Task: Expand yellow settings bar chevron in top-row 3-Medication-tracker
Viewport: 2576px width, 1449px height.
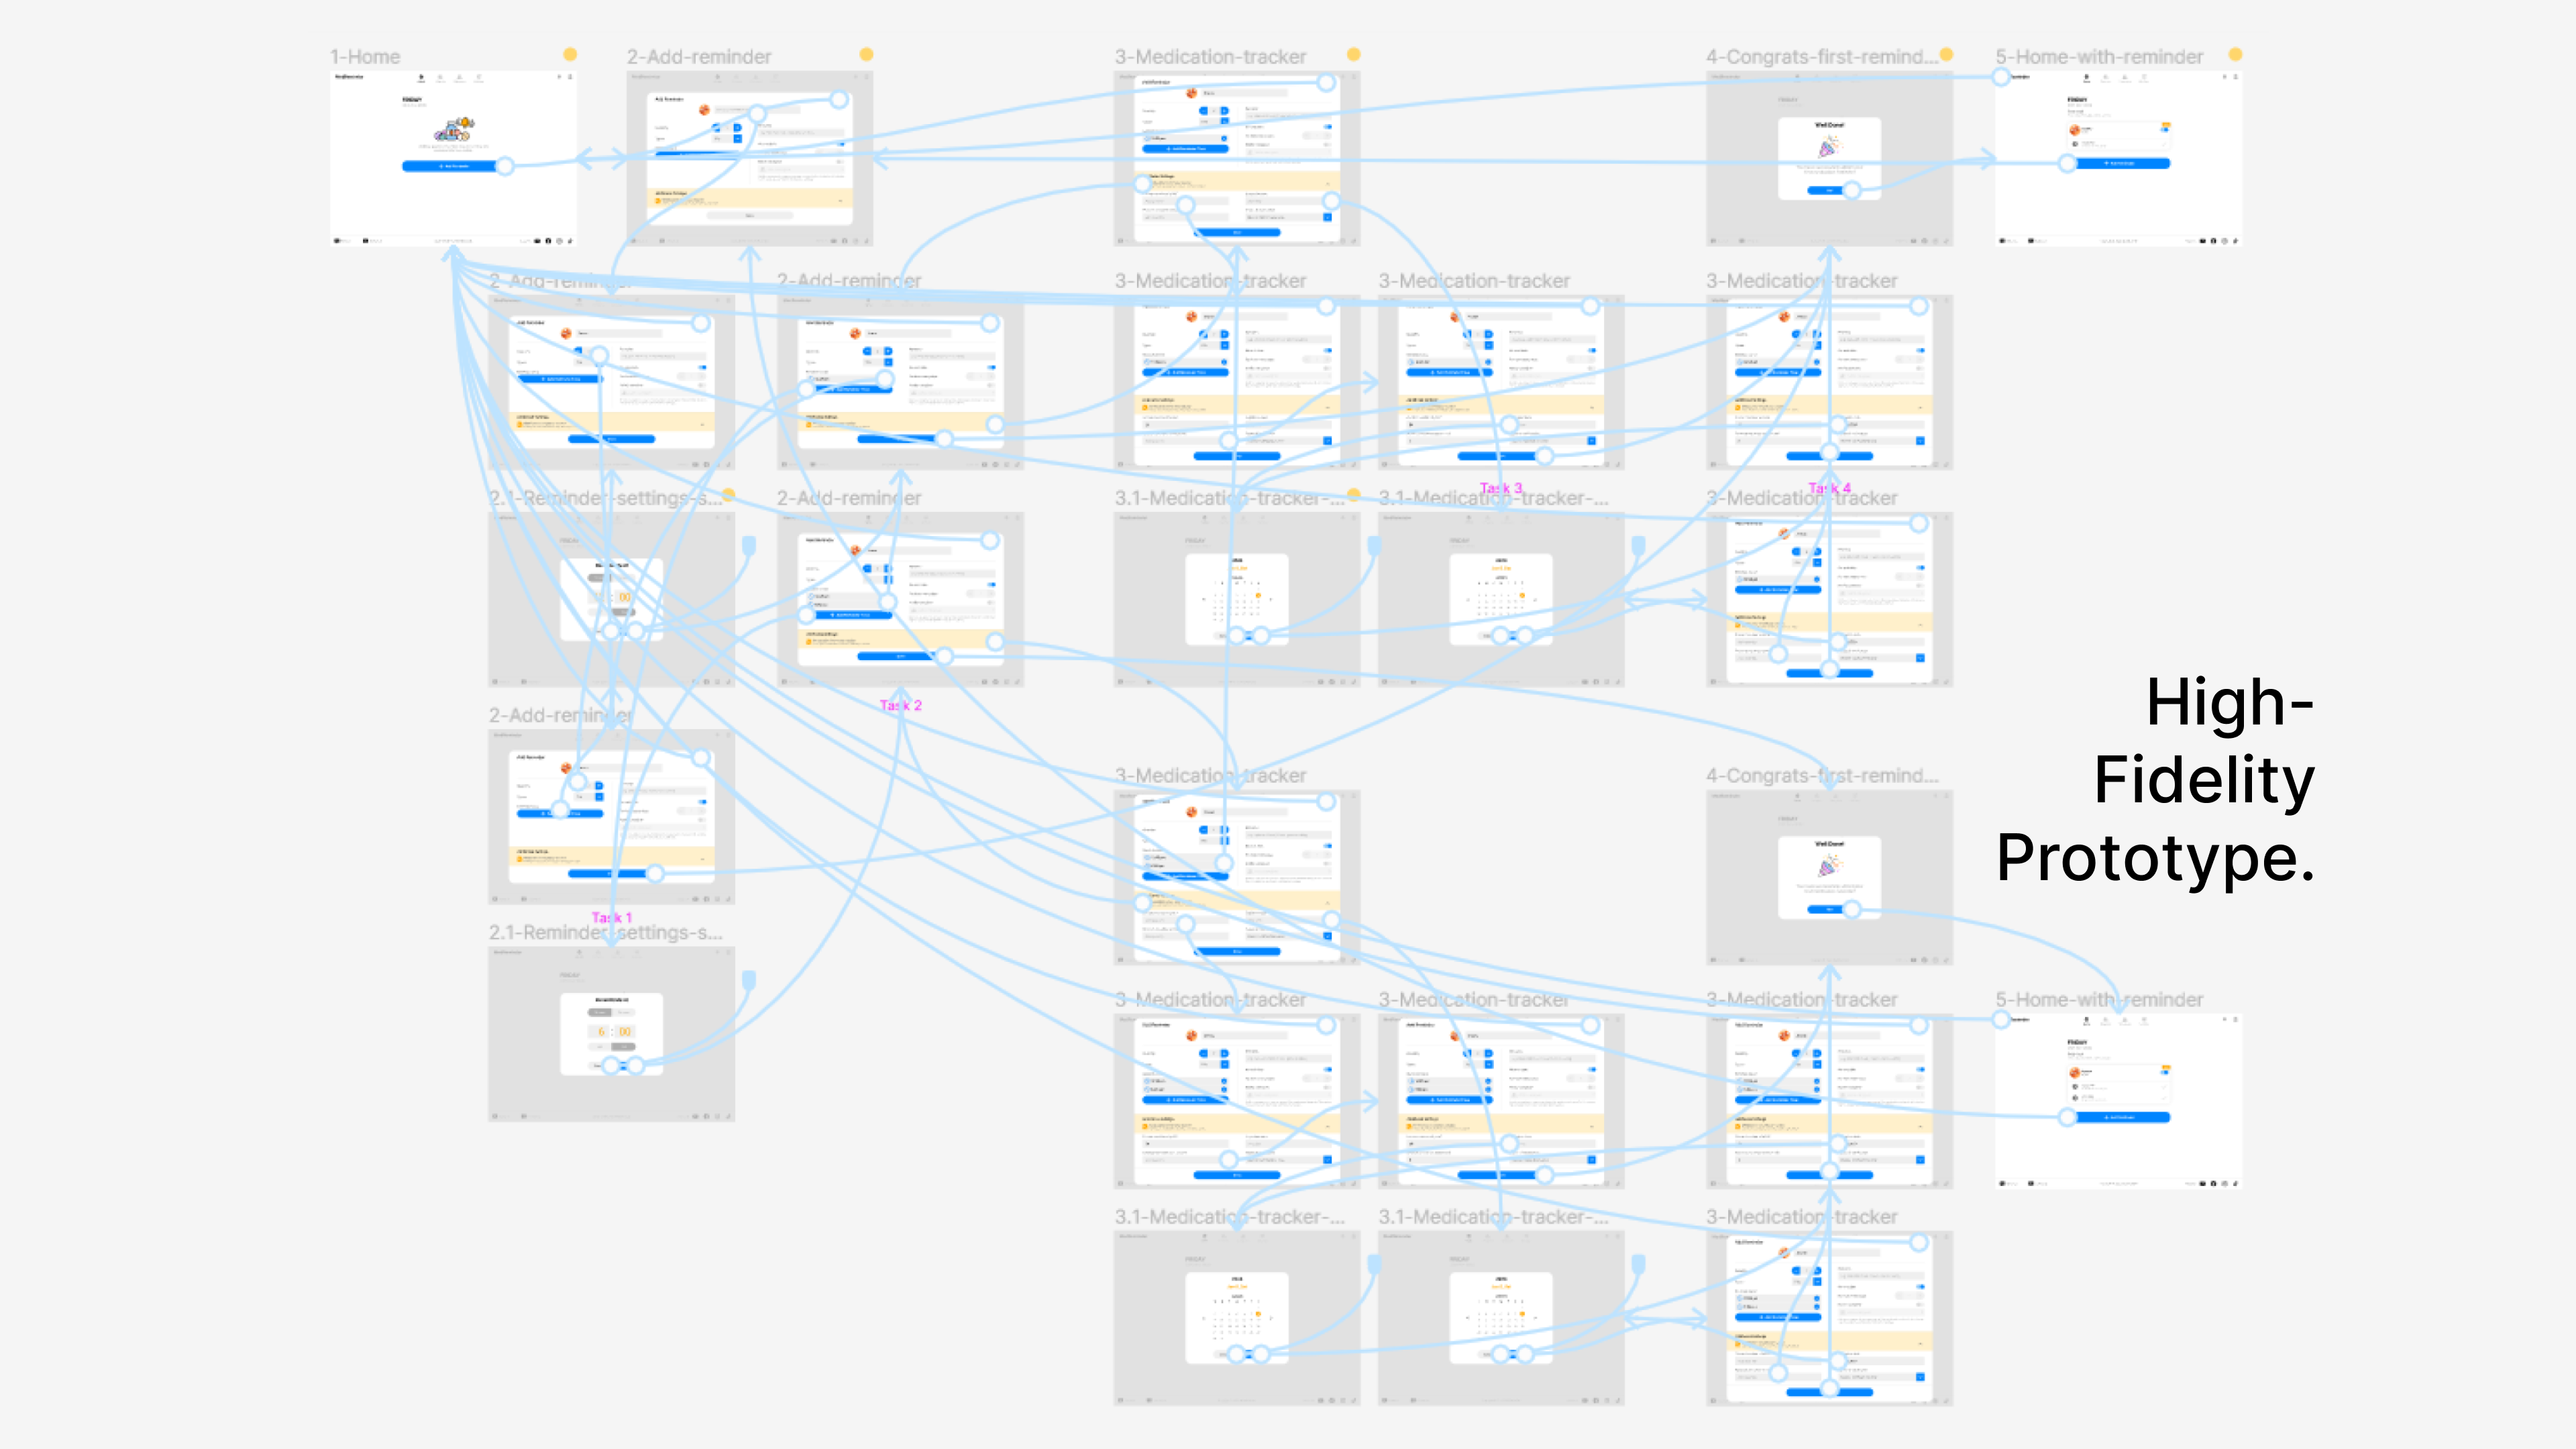Action: 1328,183
